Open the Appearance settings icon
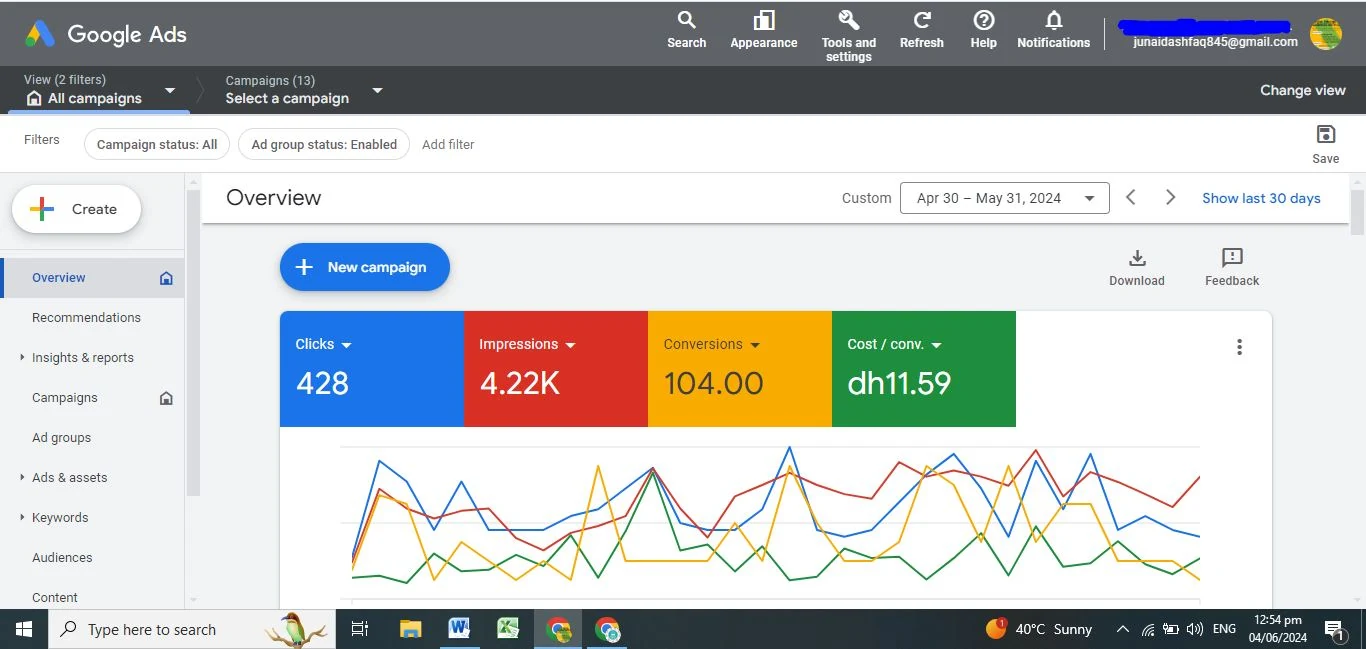The width and height of the screenshot is (1366, 649). (x=764, y=29)
